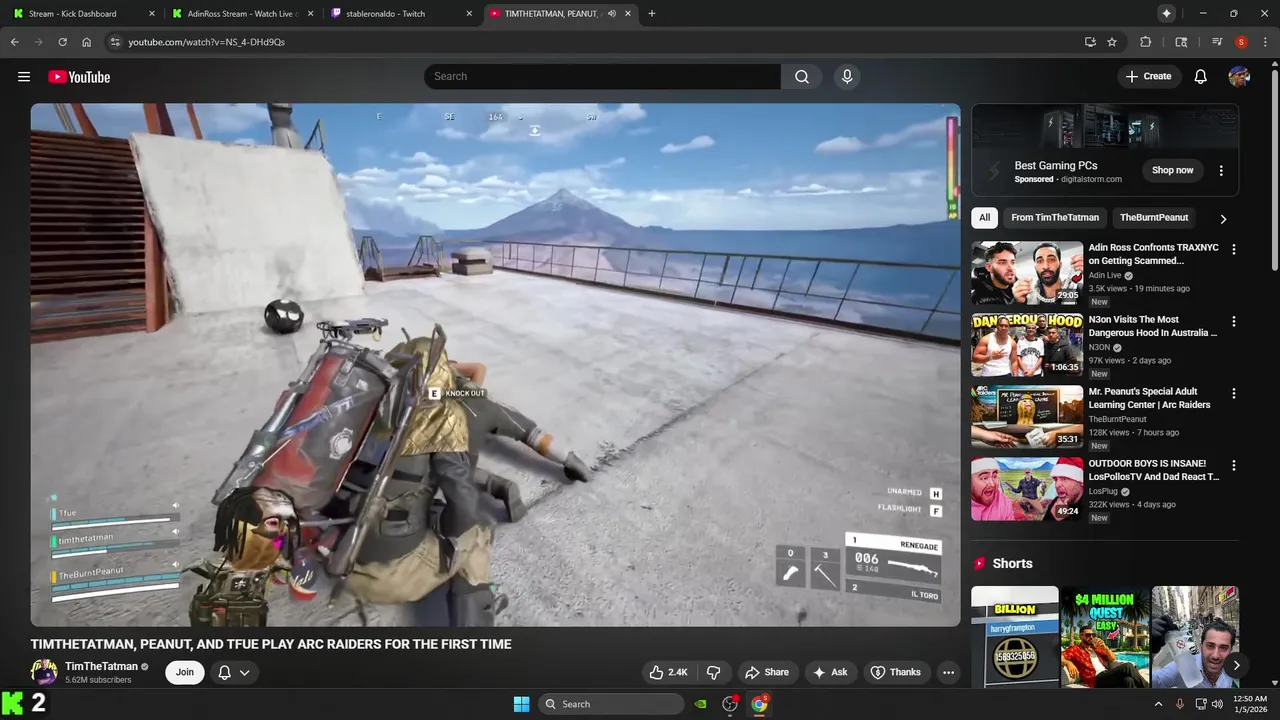
Task: Reload the current page
Action: pyautogui.click(x=62, y=42)
